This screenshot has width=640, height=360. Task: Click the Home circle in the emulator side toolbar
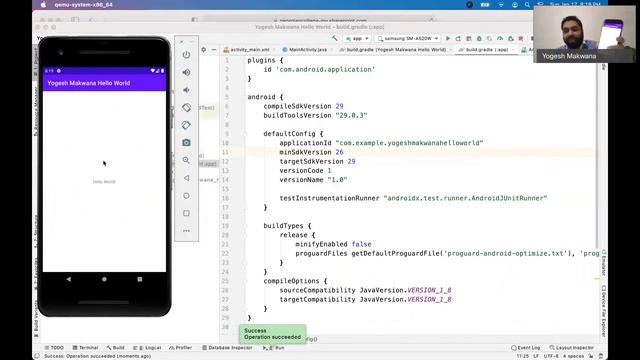click(x=186, y=196)
